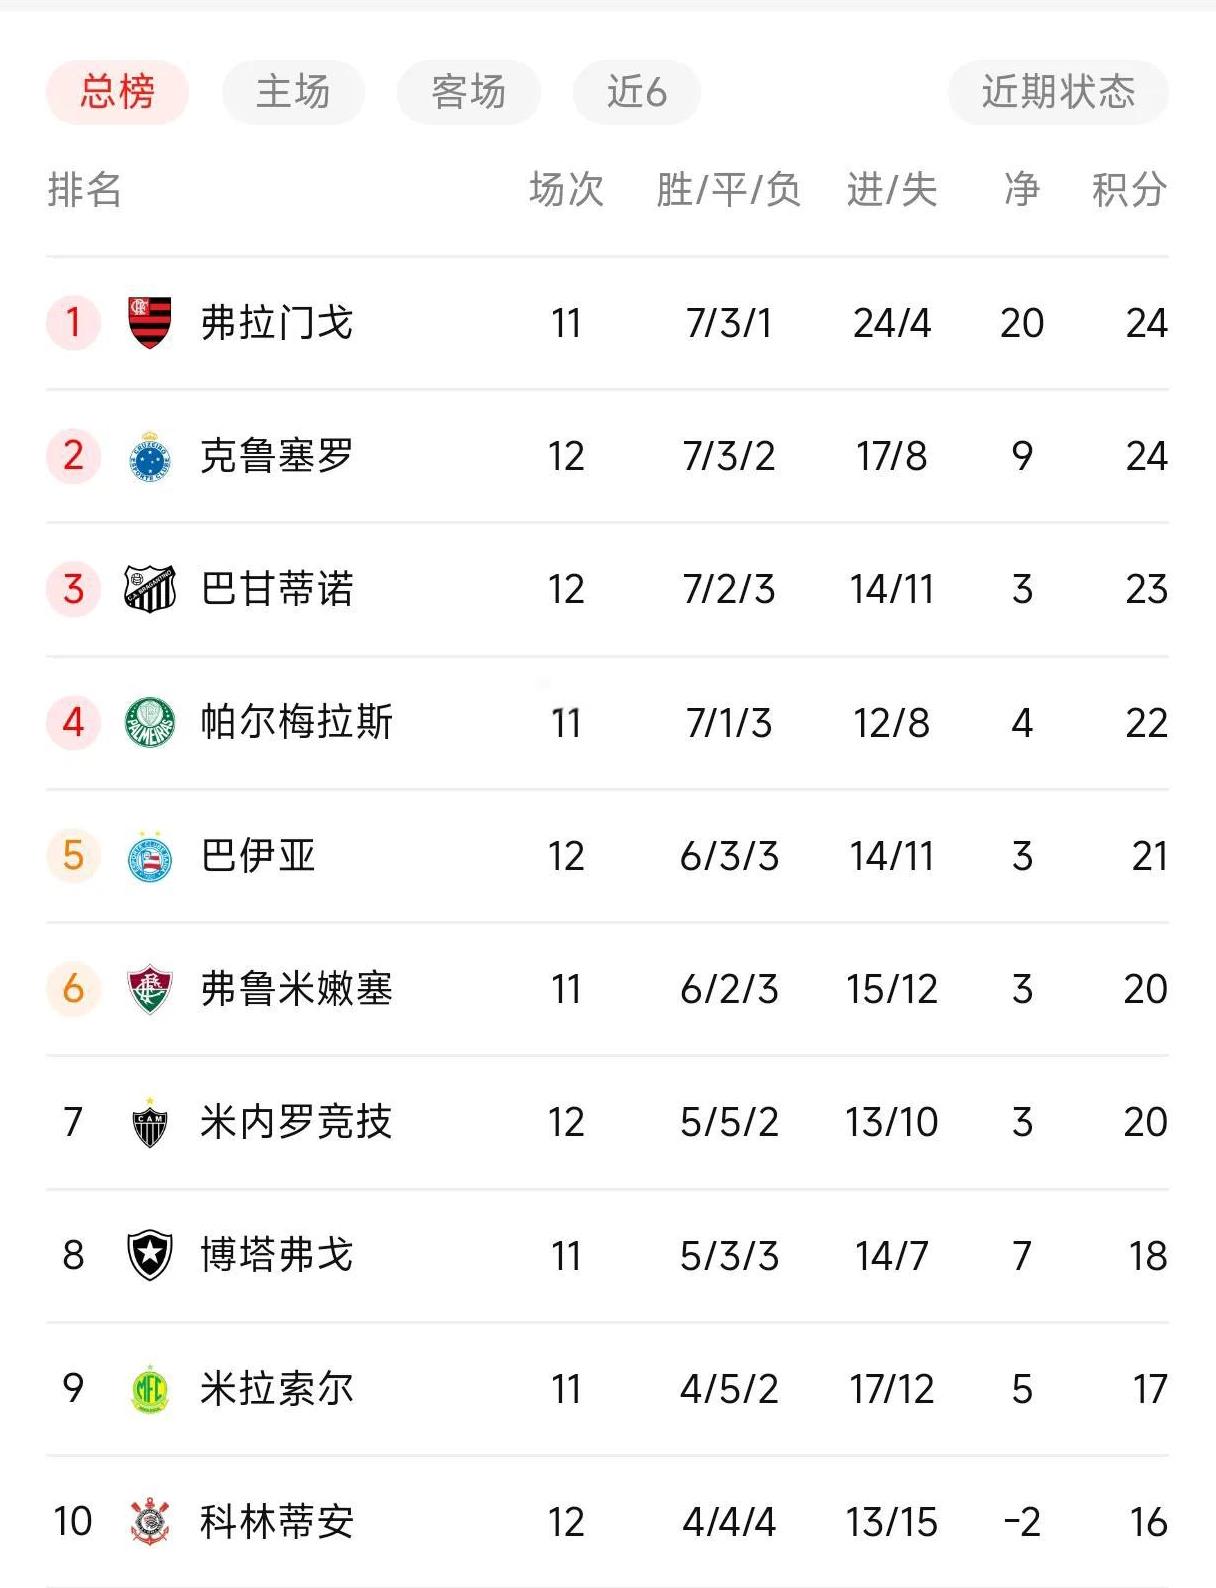
Task: Select the rank 1 red badge
Action: click(x=73, y=322)
